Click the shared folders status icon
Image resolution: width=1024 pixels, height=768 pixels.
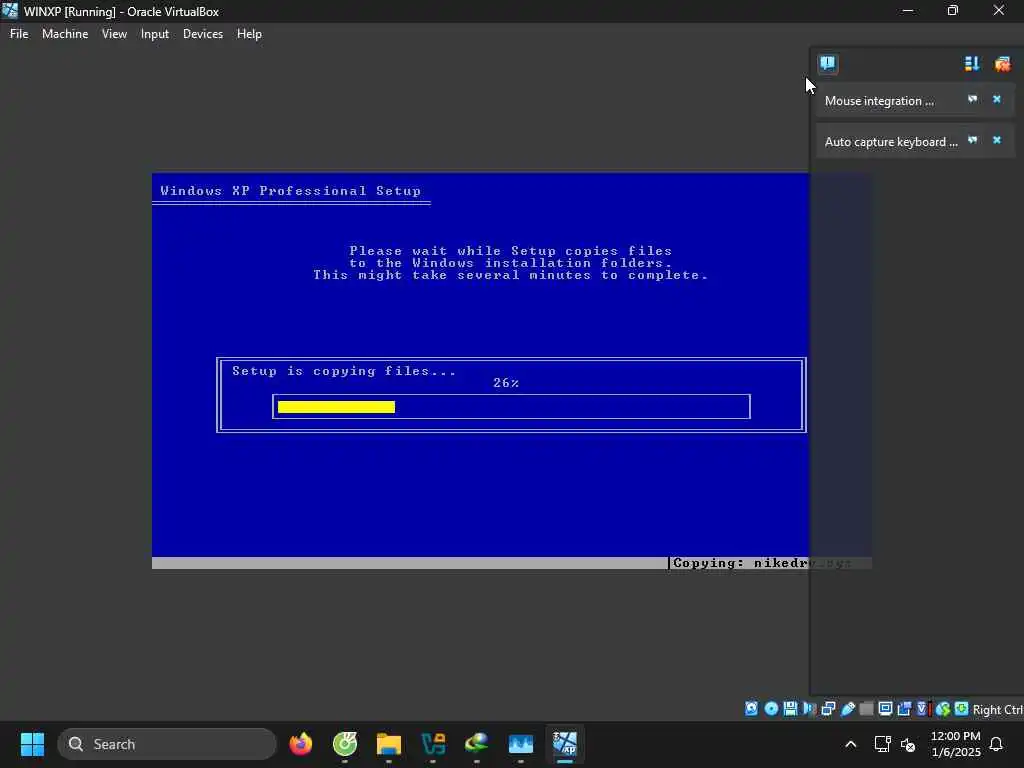(x=867, y=709)
